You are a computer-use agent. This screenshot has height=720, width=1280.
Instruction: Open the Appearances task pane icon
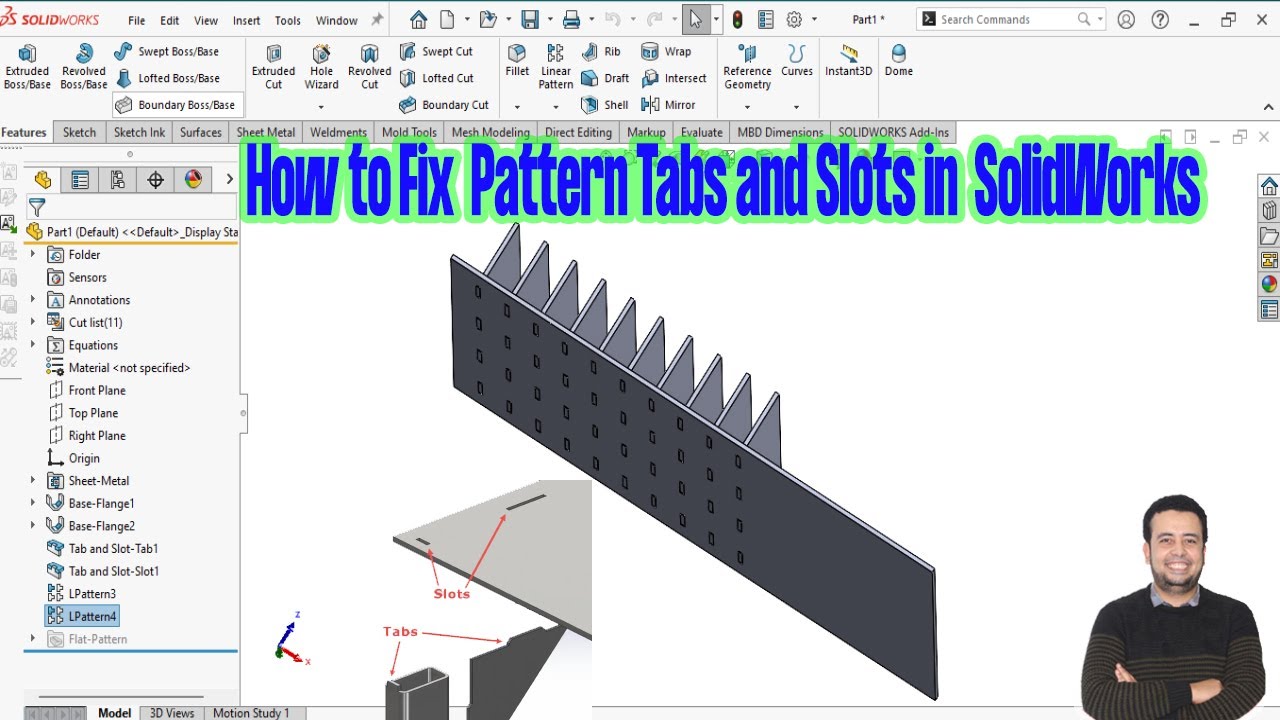(x=1269, y=283)
